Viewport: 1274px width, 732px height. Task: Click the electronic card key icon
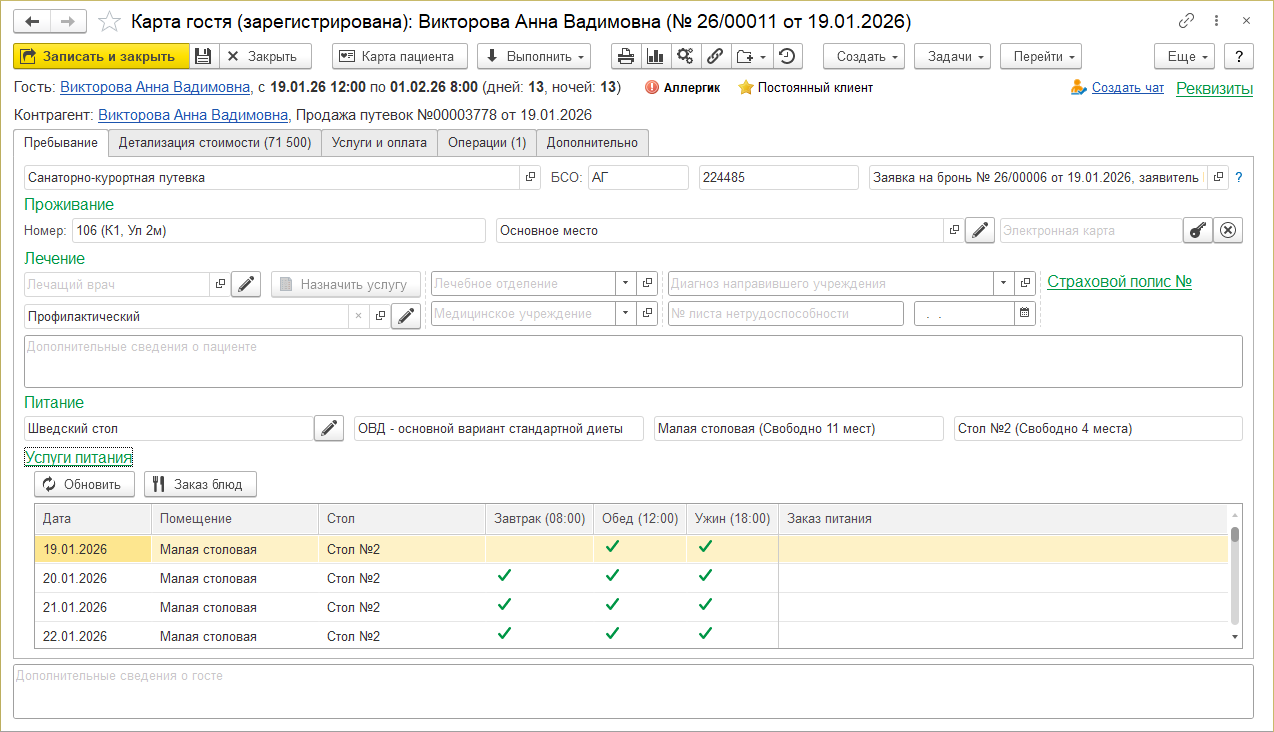[1197, 231]
